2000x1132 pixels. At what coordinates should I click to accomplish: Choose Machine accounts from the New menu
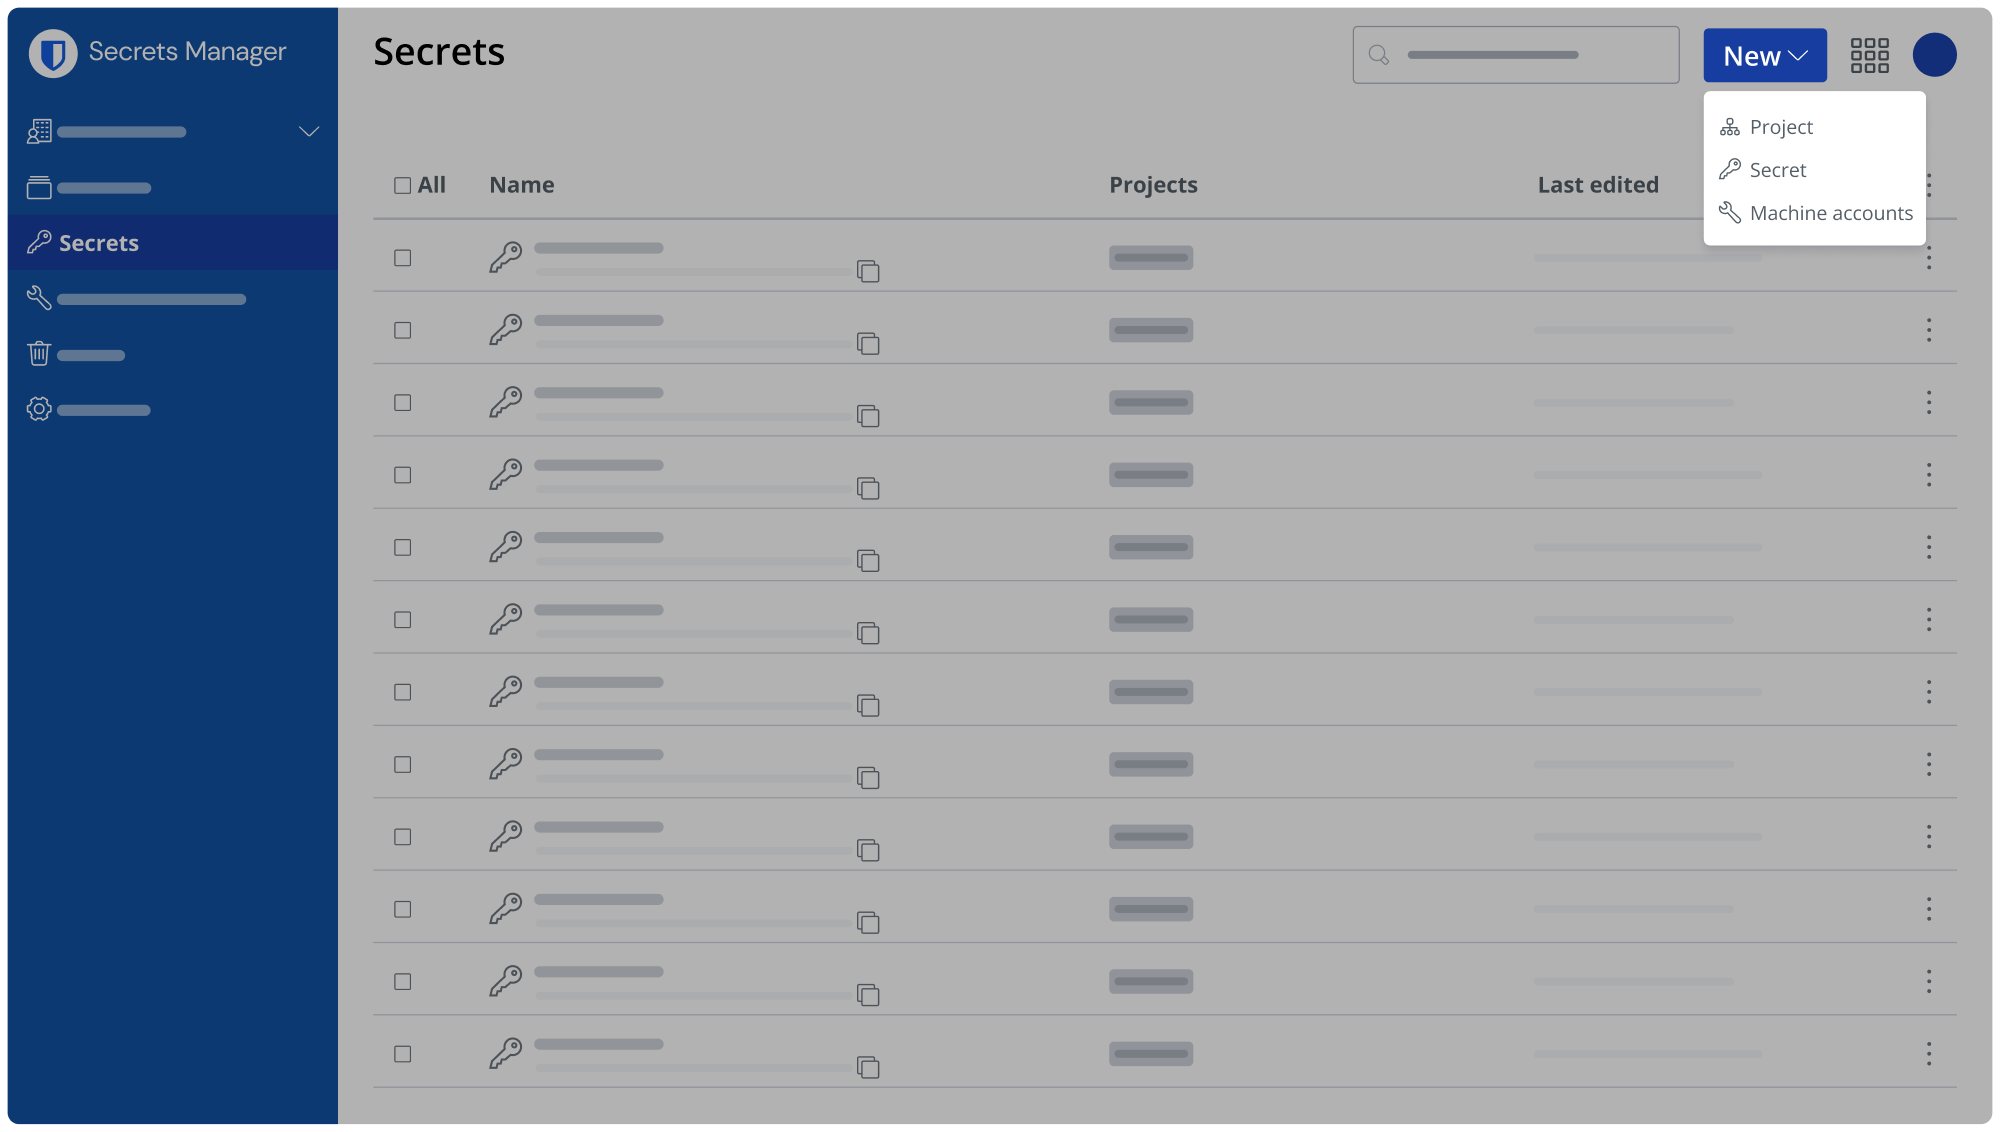point(1815,213)
